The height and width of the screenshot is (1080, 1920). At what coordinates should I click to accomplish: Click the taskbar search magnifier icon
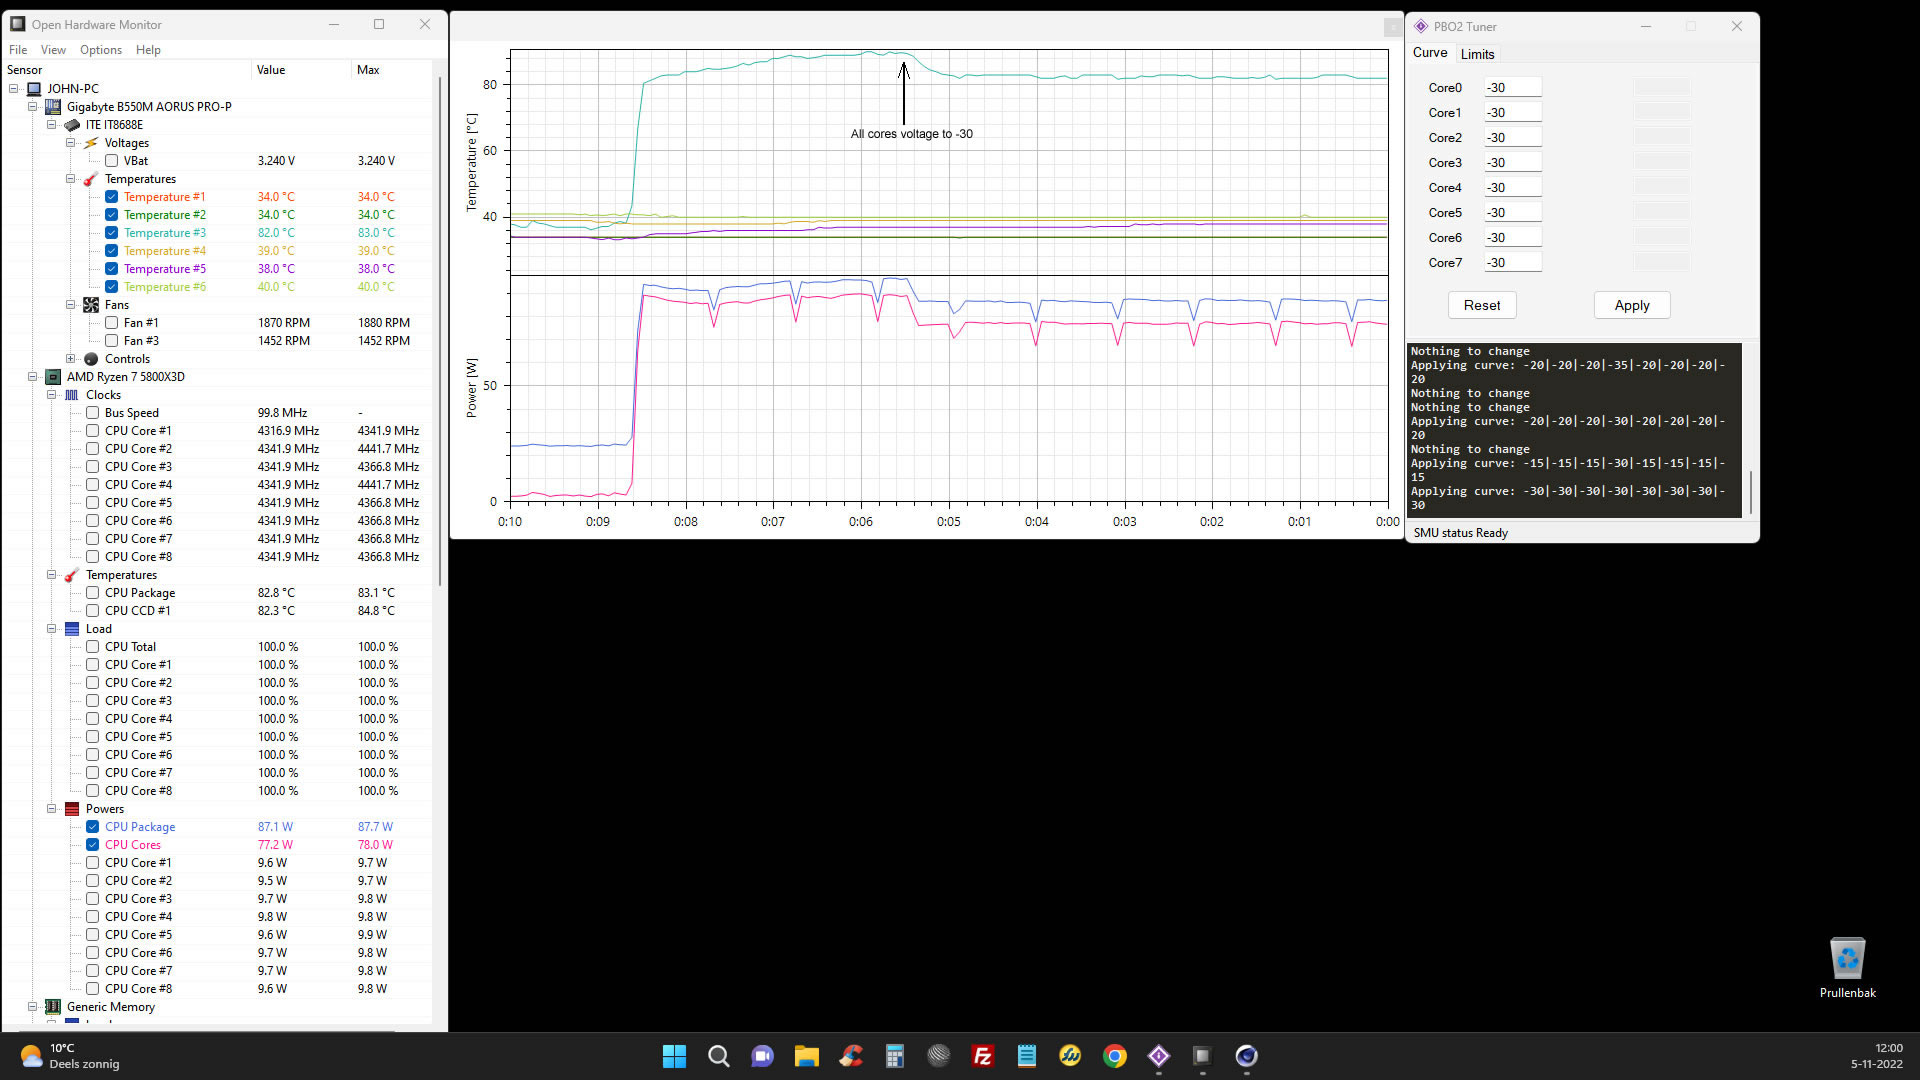tap(718, 1056)
